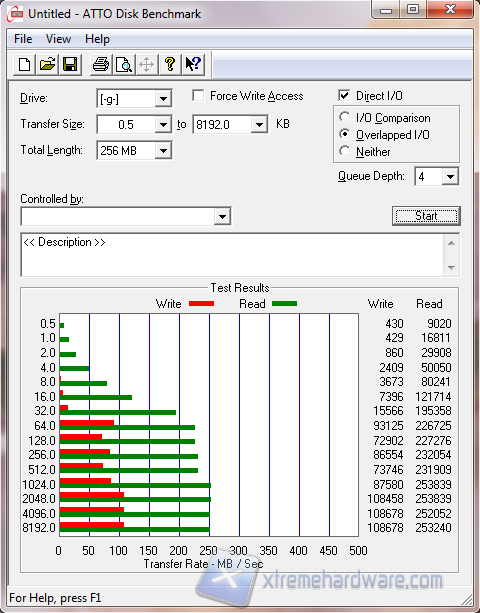The width and height of the screenshot is (480, 613).
Task: Click the New document toolbar icon
Action: (24, 65)
